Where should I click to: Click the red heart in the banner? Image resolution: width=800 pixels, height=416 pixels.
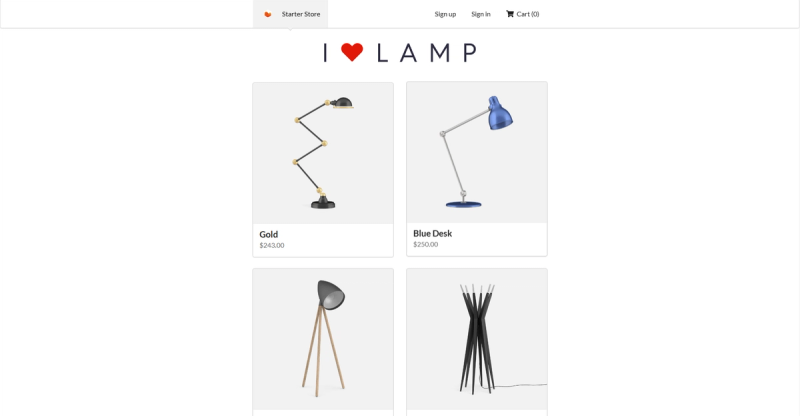pos(352,52)
